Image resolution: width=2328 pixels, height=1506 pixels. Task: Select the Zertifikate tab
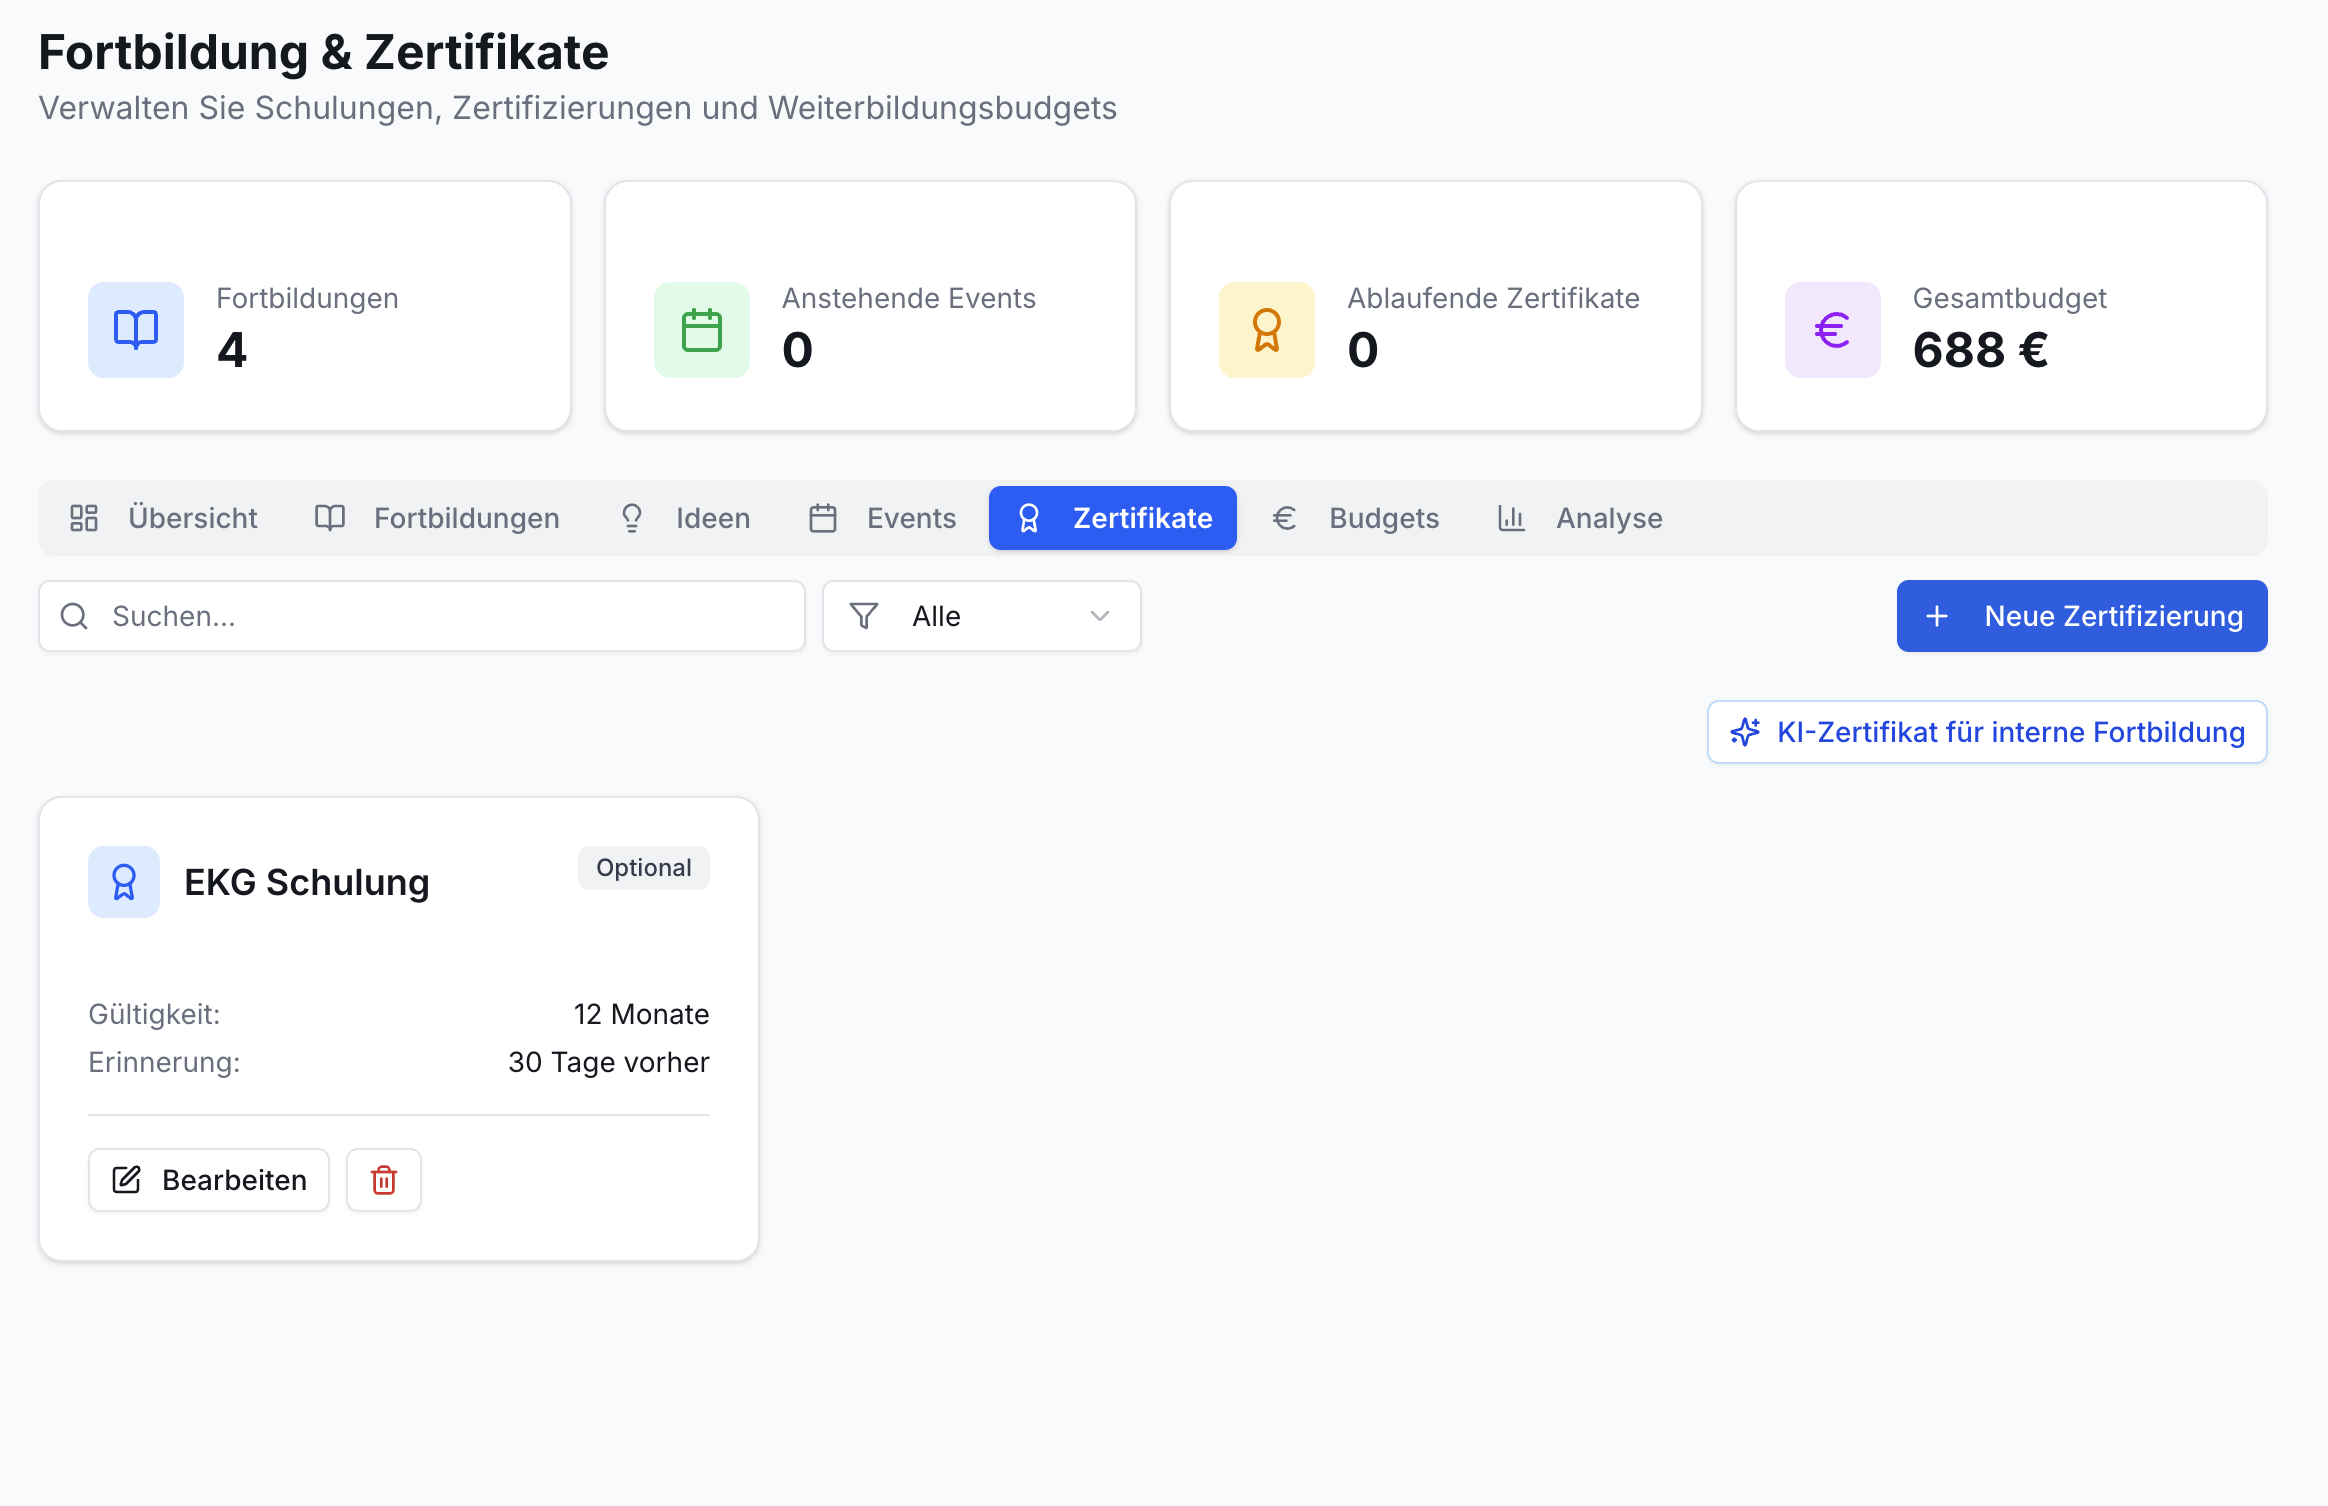(1113, 518)
